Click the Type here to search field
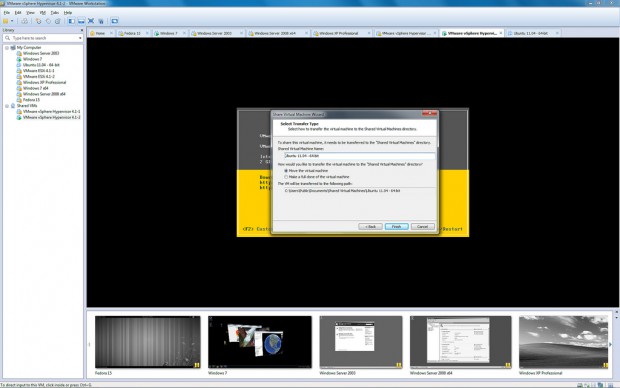620x388 pixels. pos(43,38)
